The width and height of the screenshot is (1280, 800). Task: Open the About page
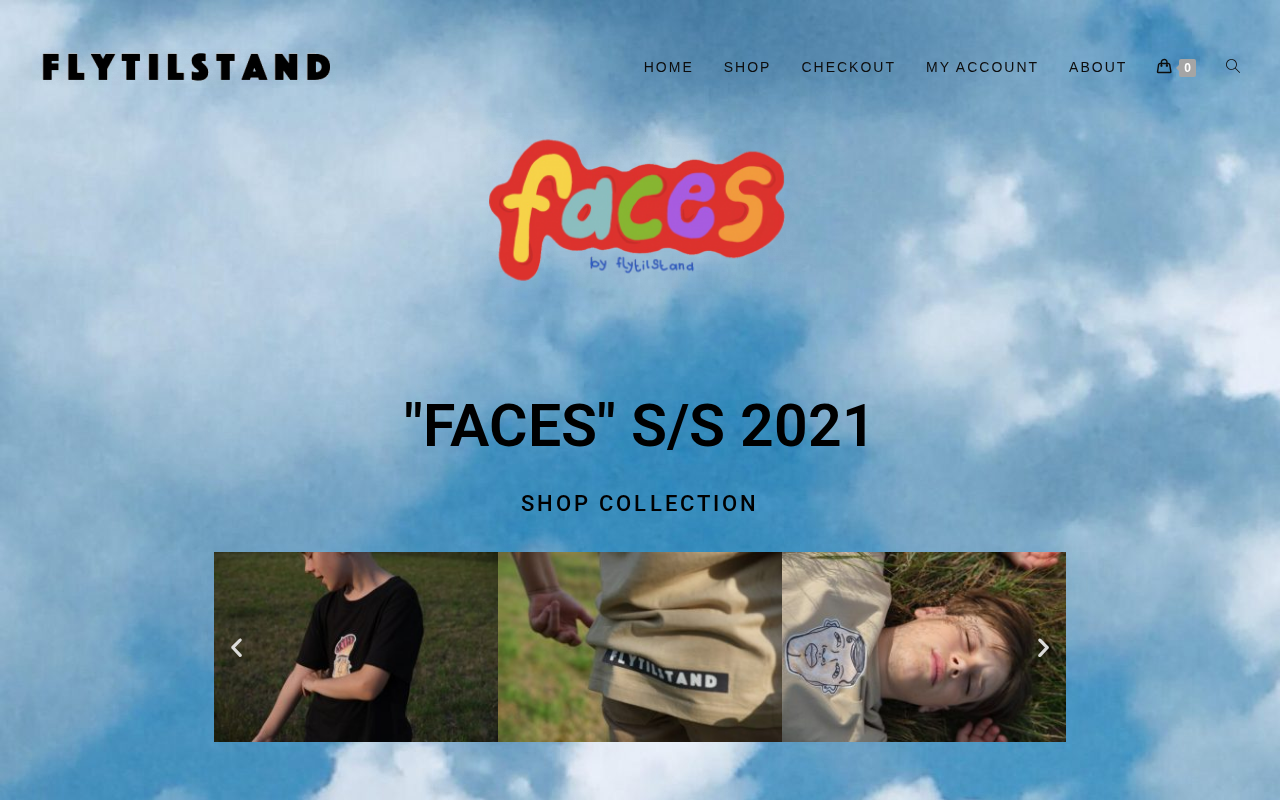(1098, 67)
